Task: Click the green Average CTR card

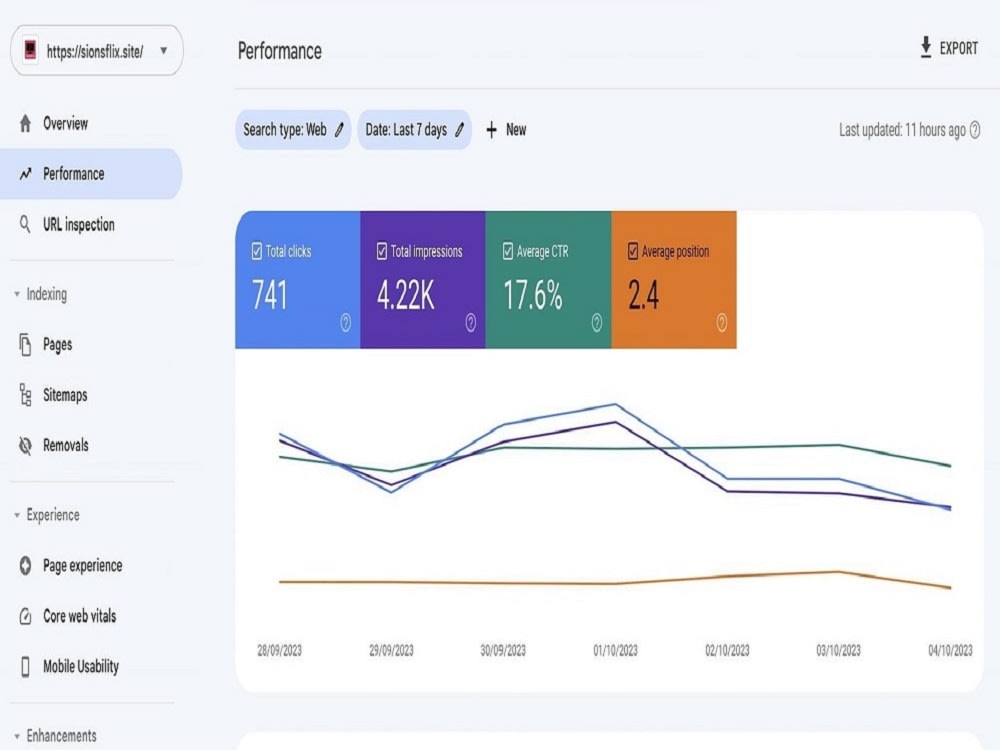Action: point(548,280)
